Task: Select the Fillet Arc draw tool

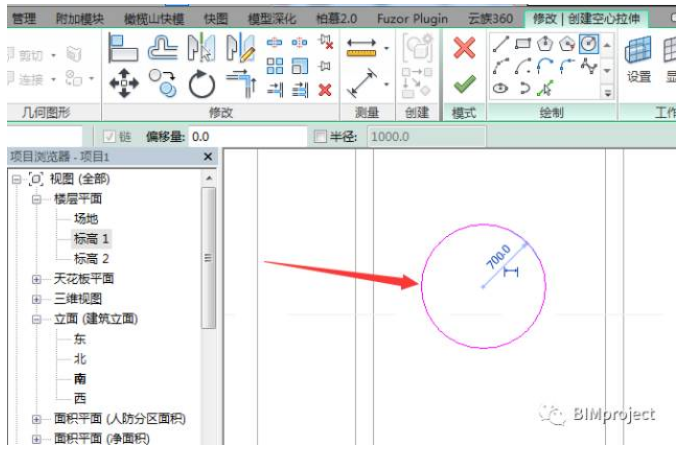Action: (566, 66)
